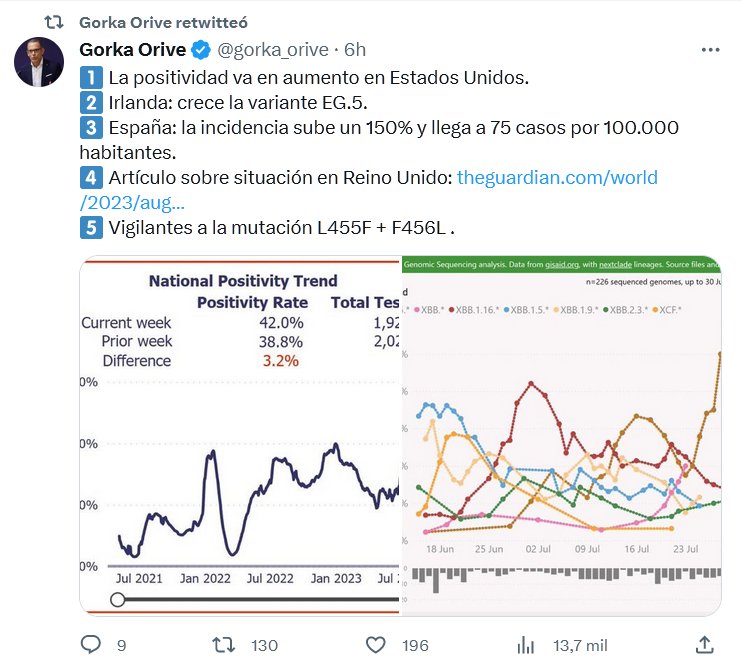Click the blue verified badge

tap(200, 49)
